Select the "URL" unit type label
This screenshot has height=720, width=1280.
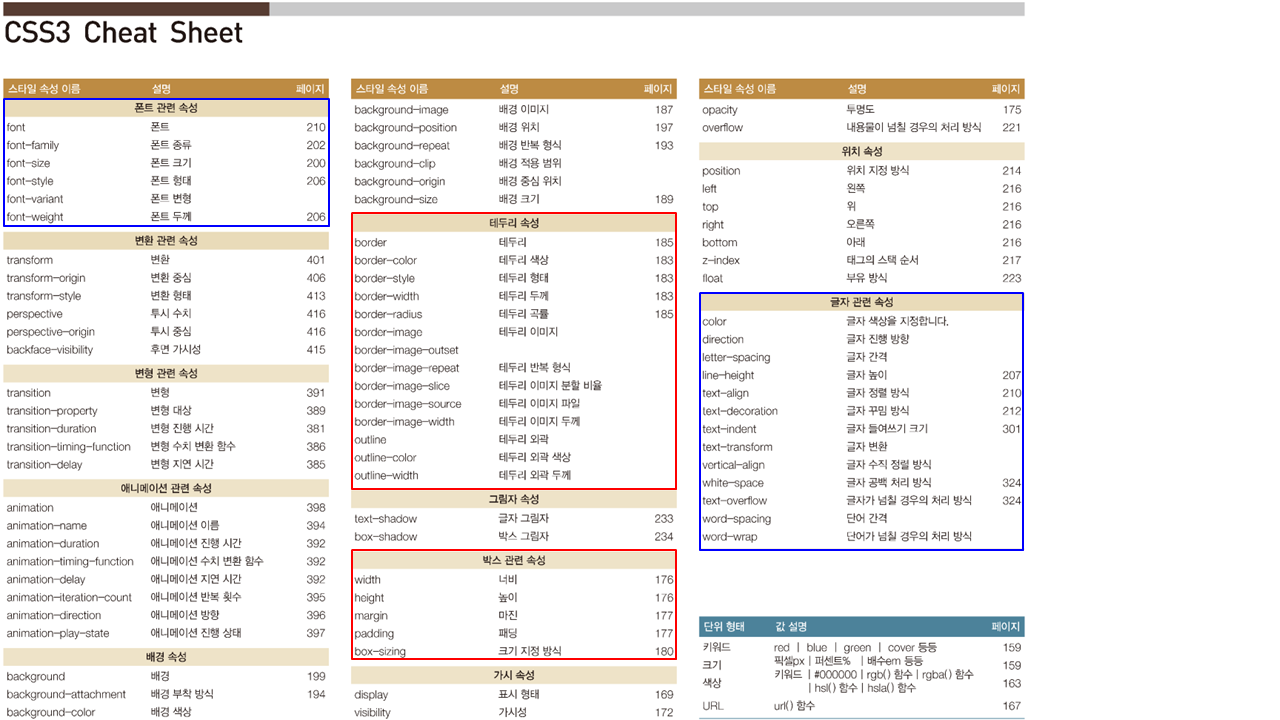point(713,706)
